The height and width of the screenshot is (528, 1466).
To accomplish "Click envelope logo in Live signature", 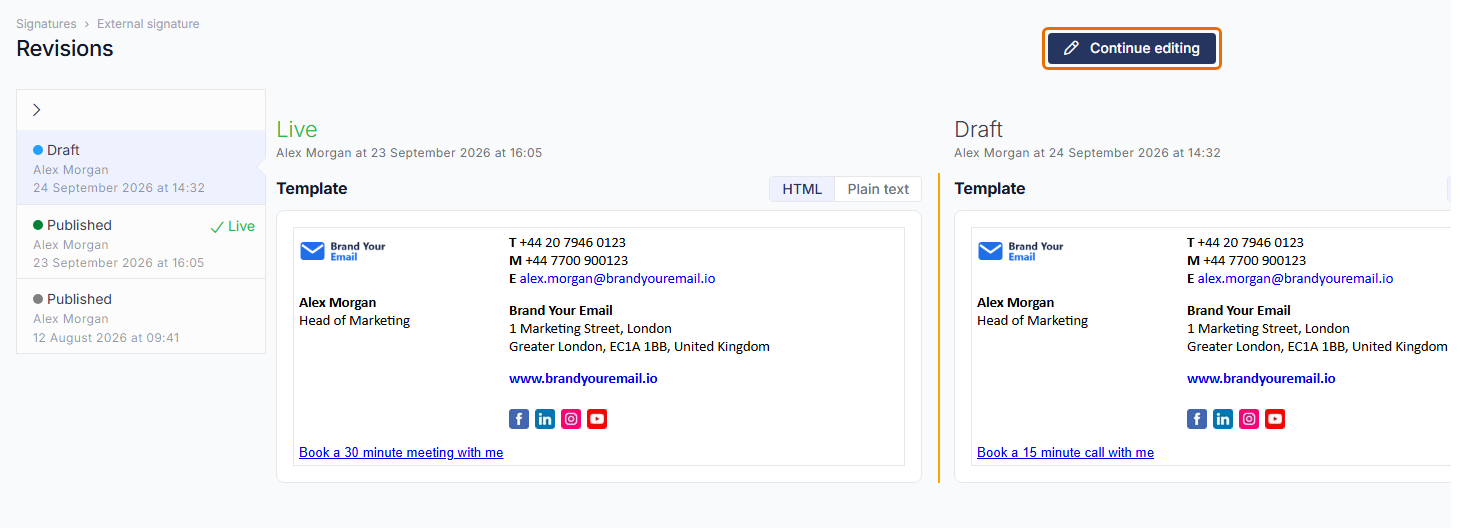I will [x=313, y=251].
